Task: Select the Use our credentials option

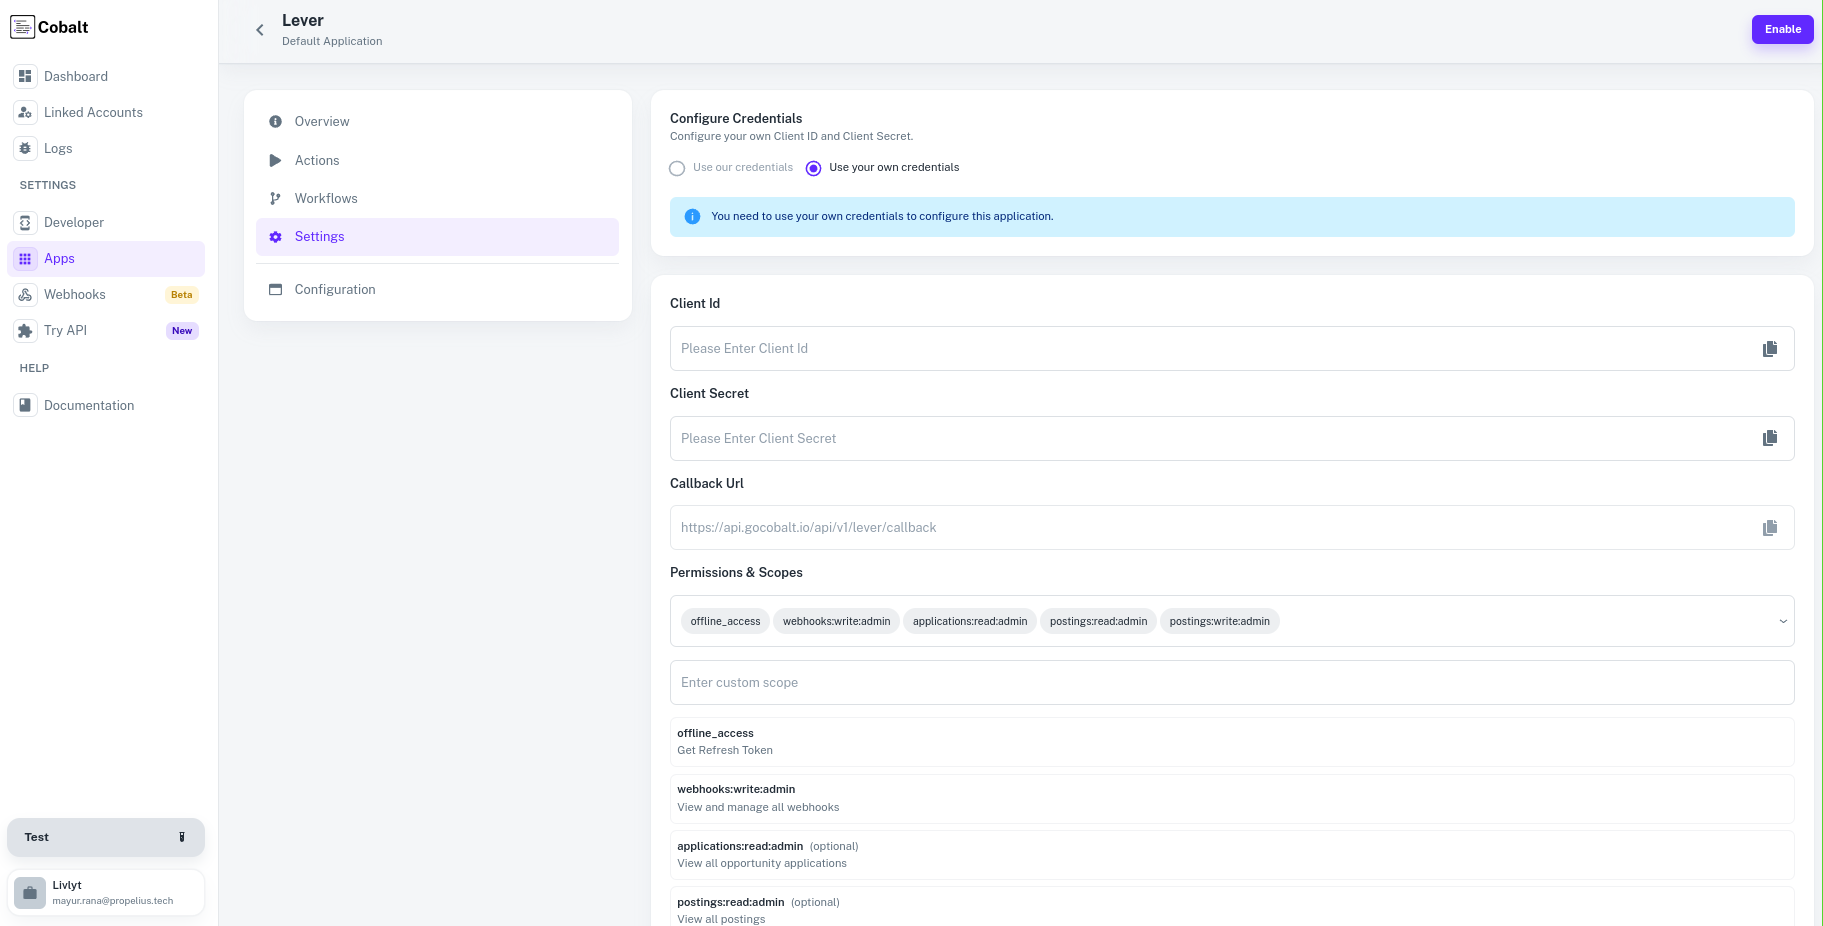Action: (676, 168)
